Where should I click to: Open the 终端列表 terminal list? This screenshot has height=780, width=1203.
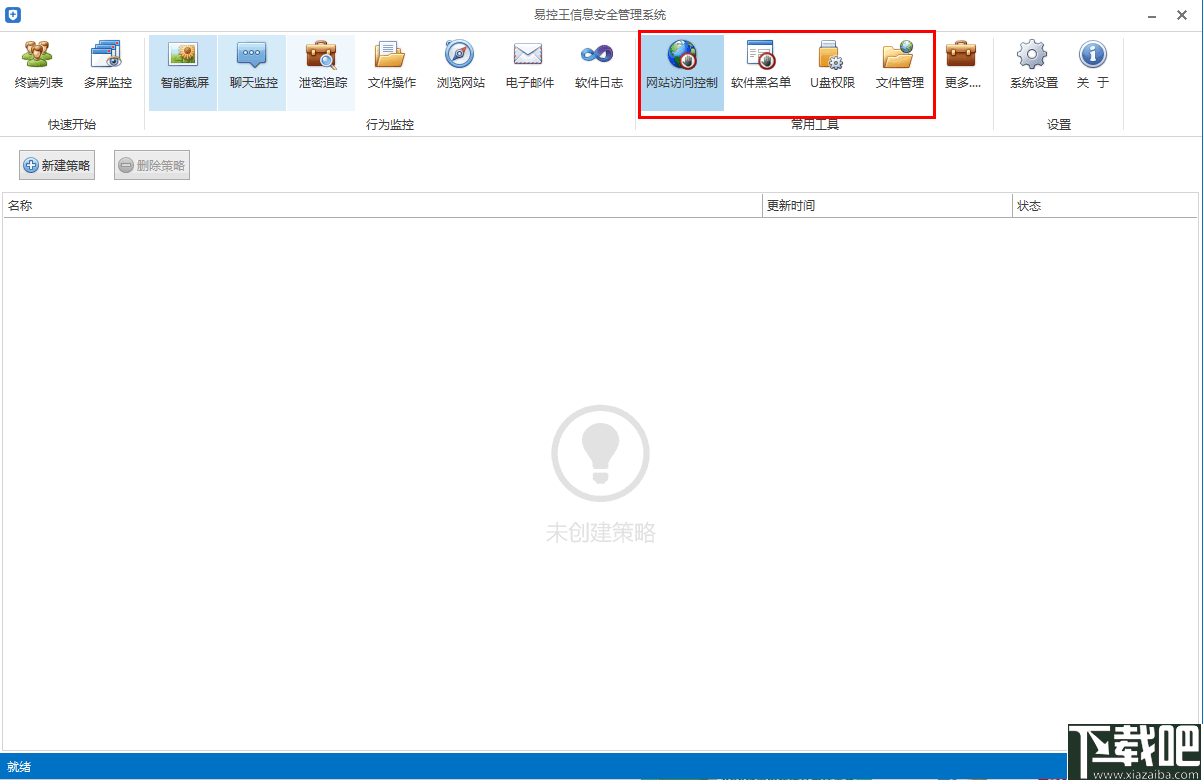click(39, 66)
